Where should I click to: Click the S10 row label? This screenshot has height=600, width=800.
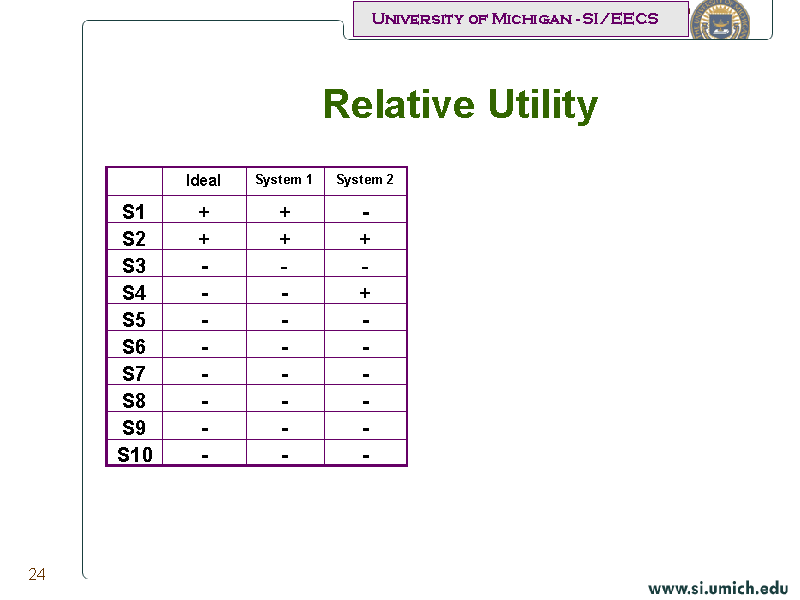135,455
